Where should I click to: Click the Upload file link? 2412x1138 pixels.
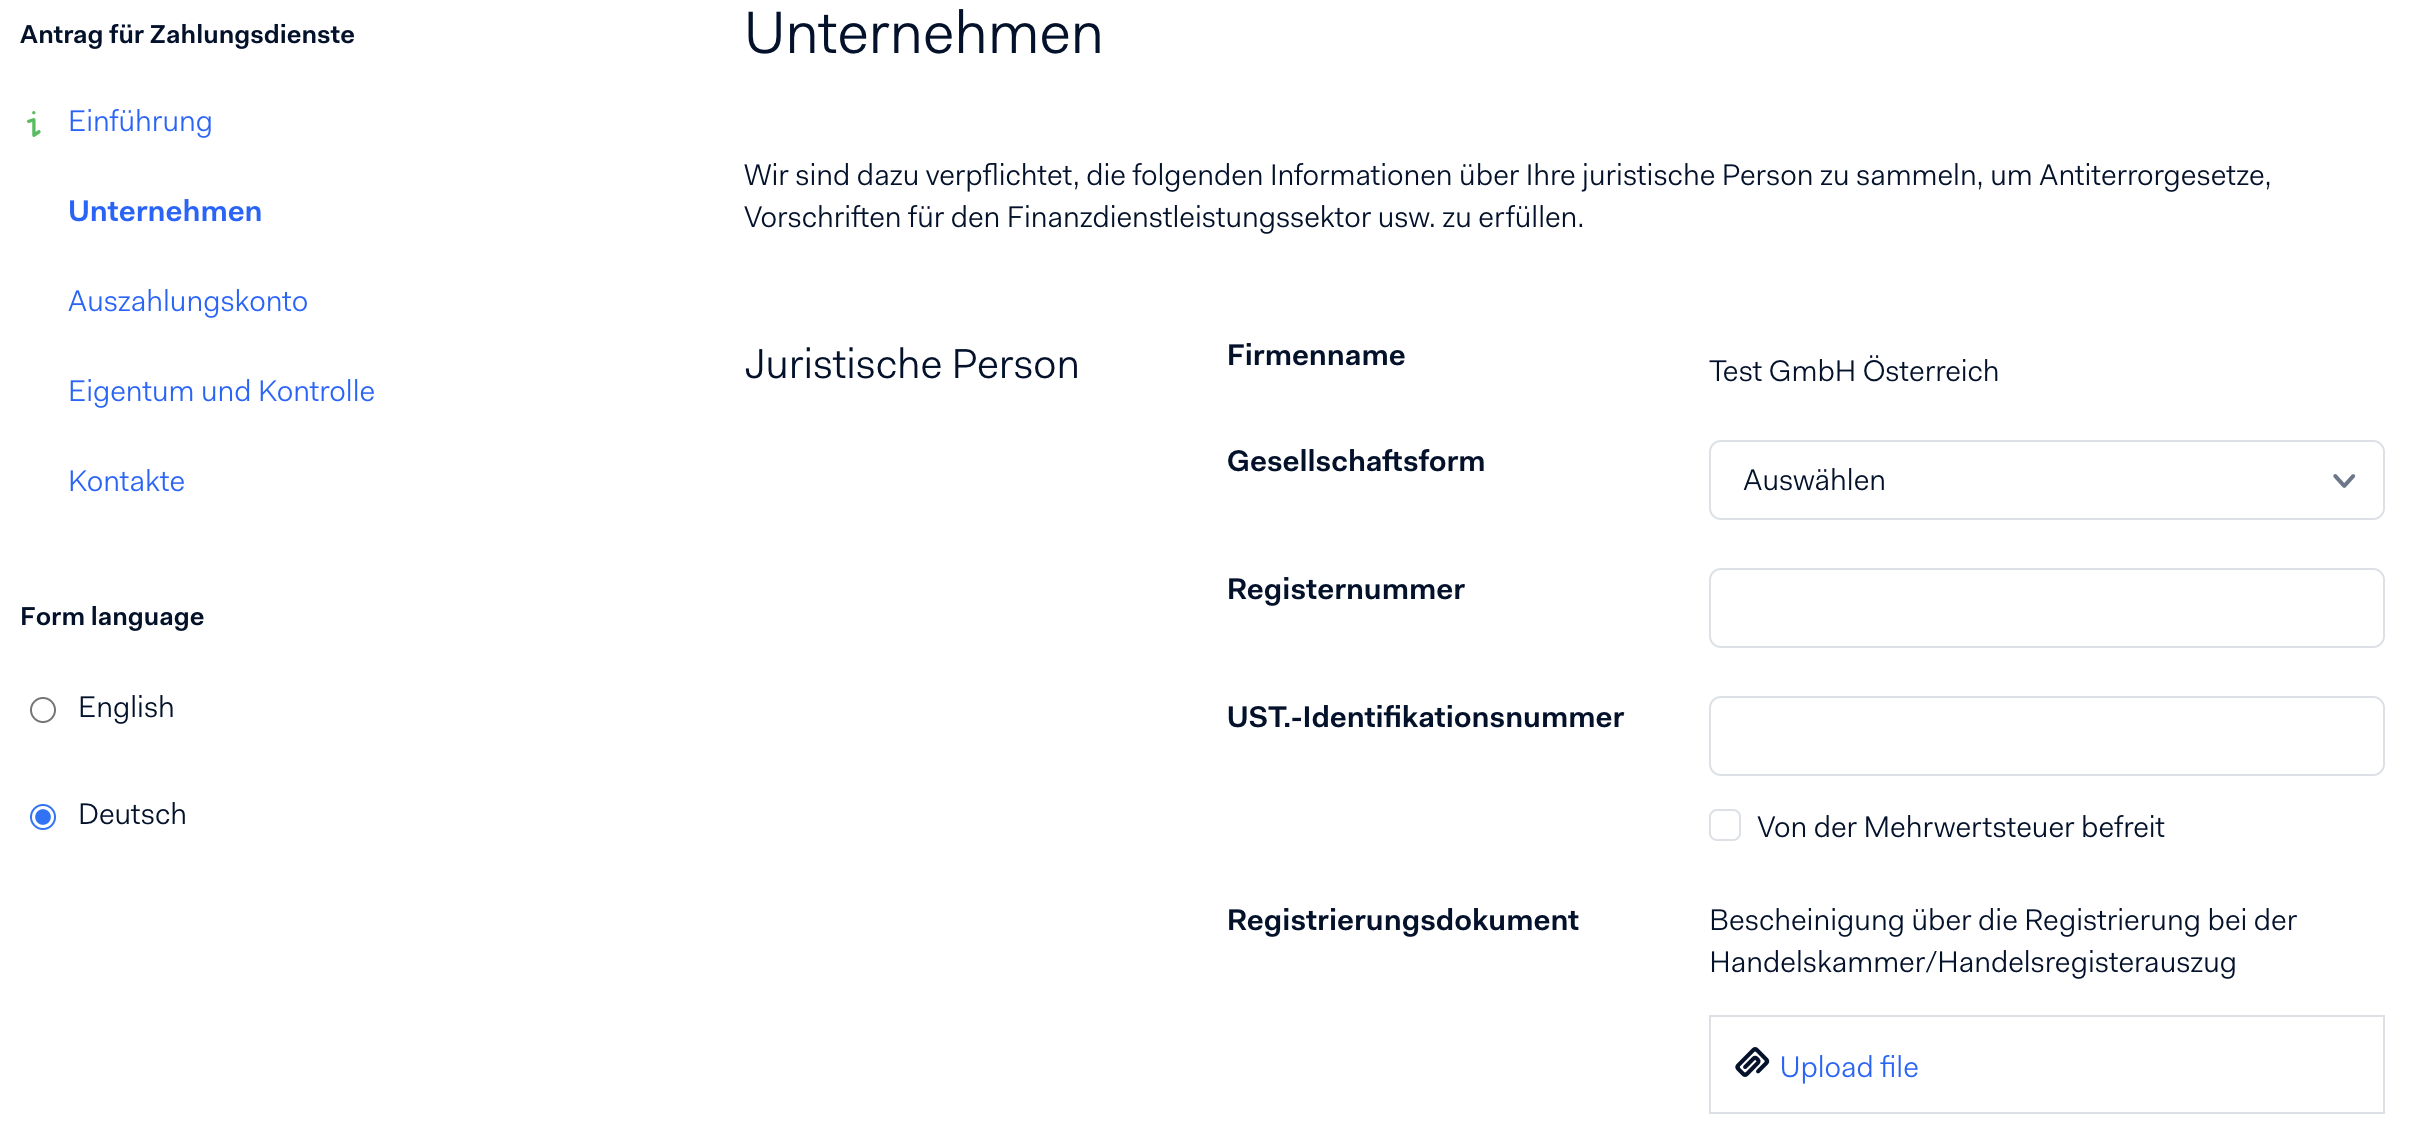pos(1849,1066)
